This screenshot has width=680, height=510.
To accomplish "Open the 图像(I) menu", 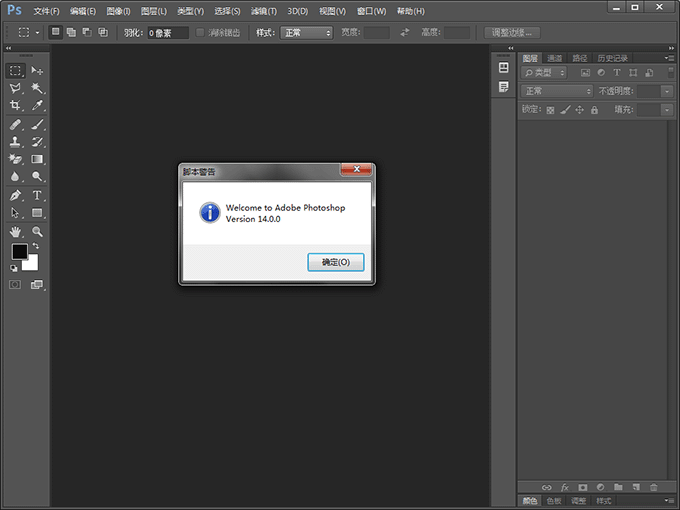I will [118, 11].
